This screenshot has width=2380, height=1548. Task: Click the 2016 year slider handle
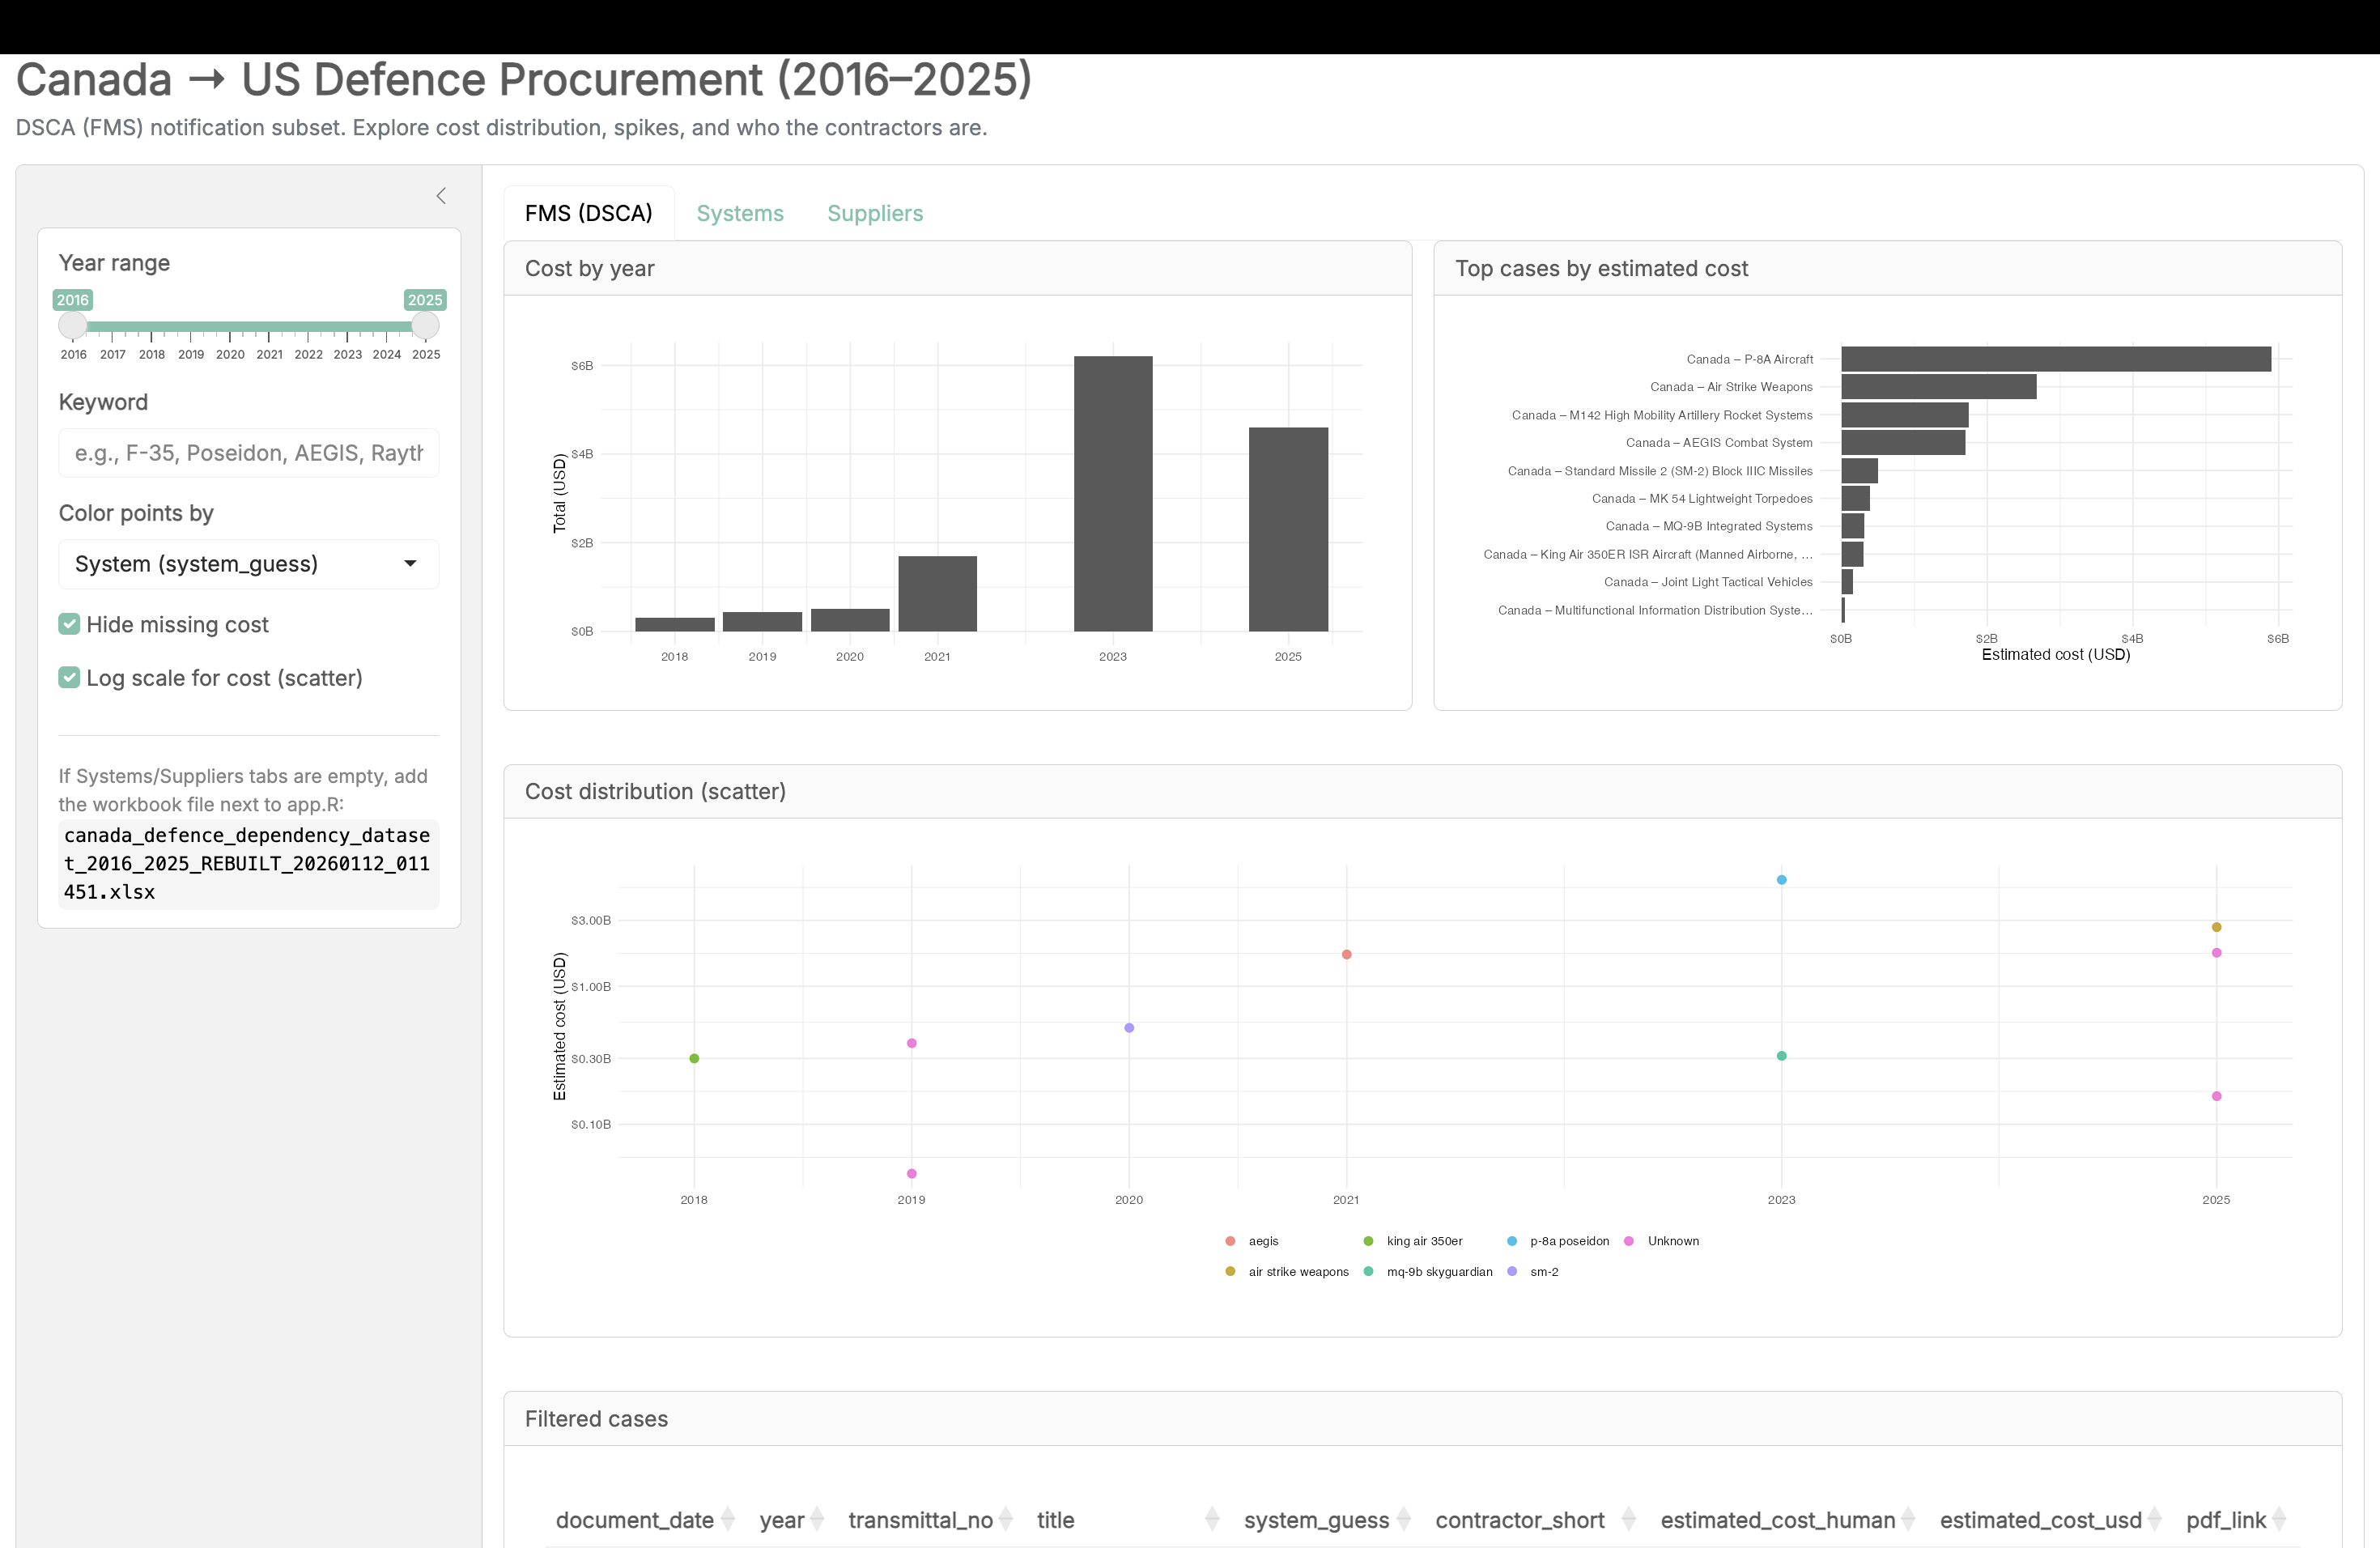72,325
